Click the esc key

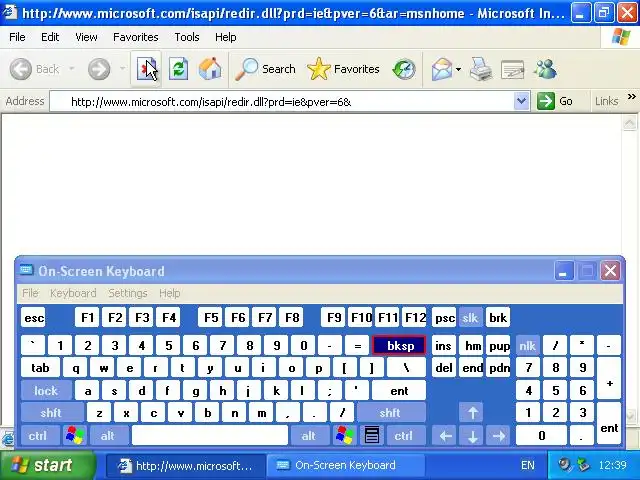[x=34, y=318]
